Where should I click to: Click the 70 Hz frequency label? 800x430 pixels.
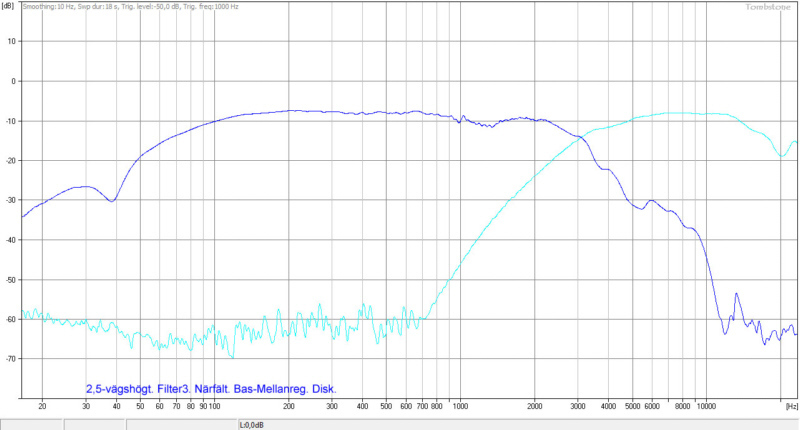[x=177, y=407]
